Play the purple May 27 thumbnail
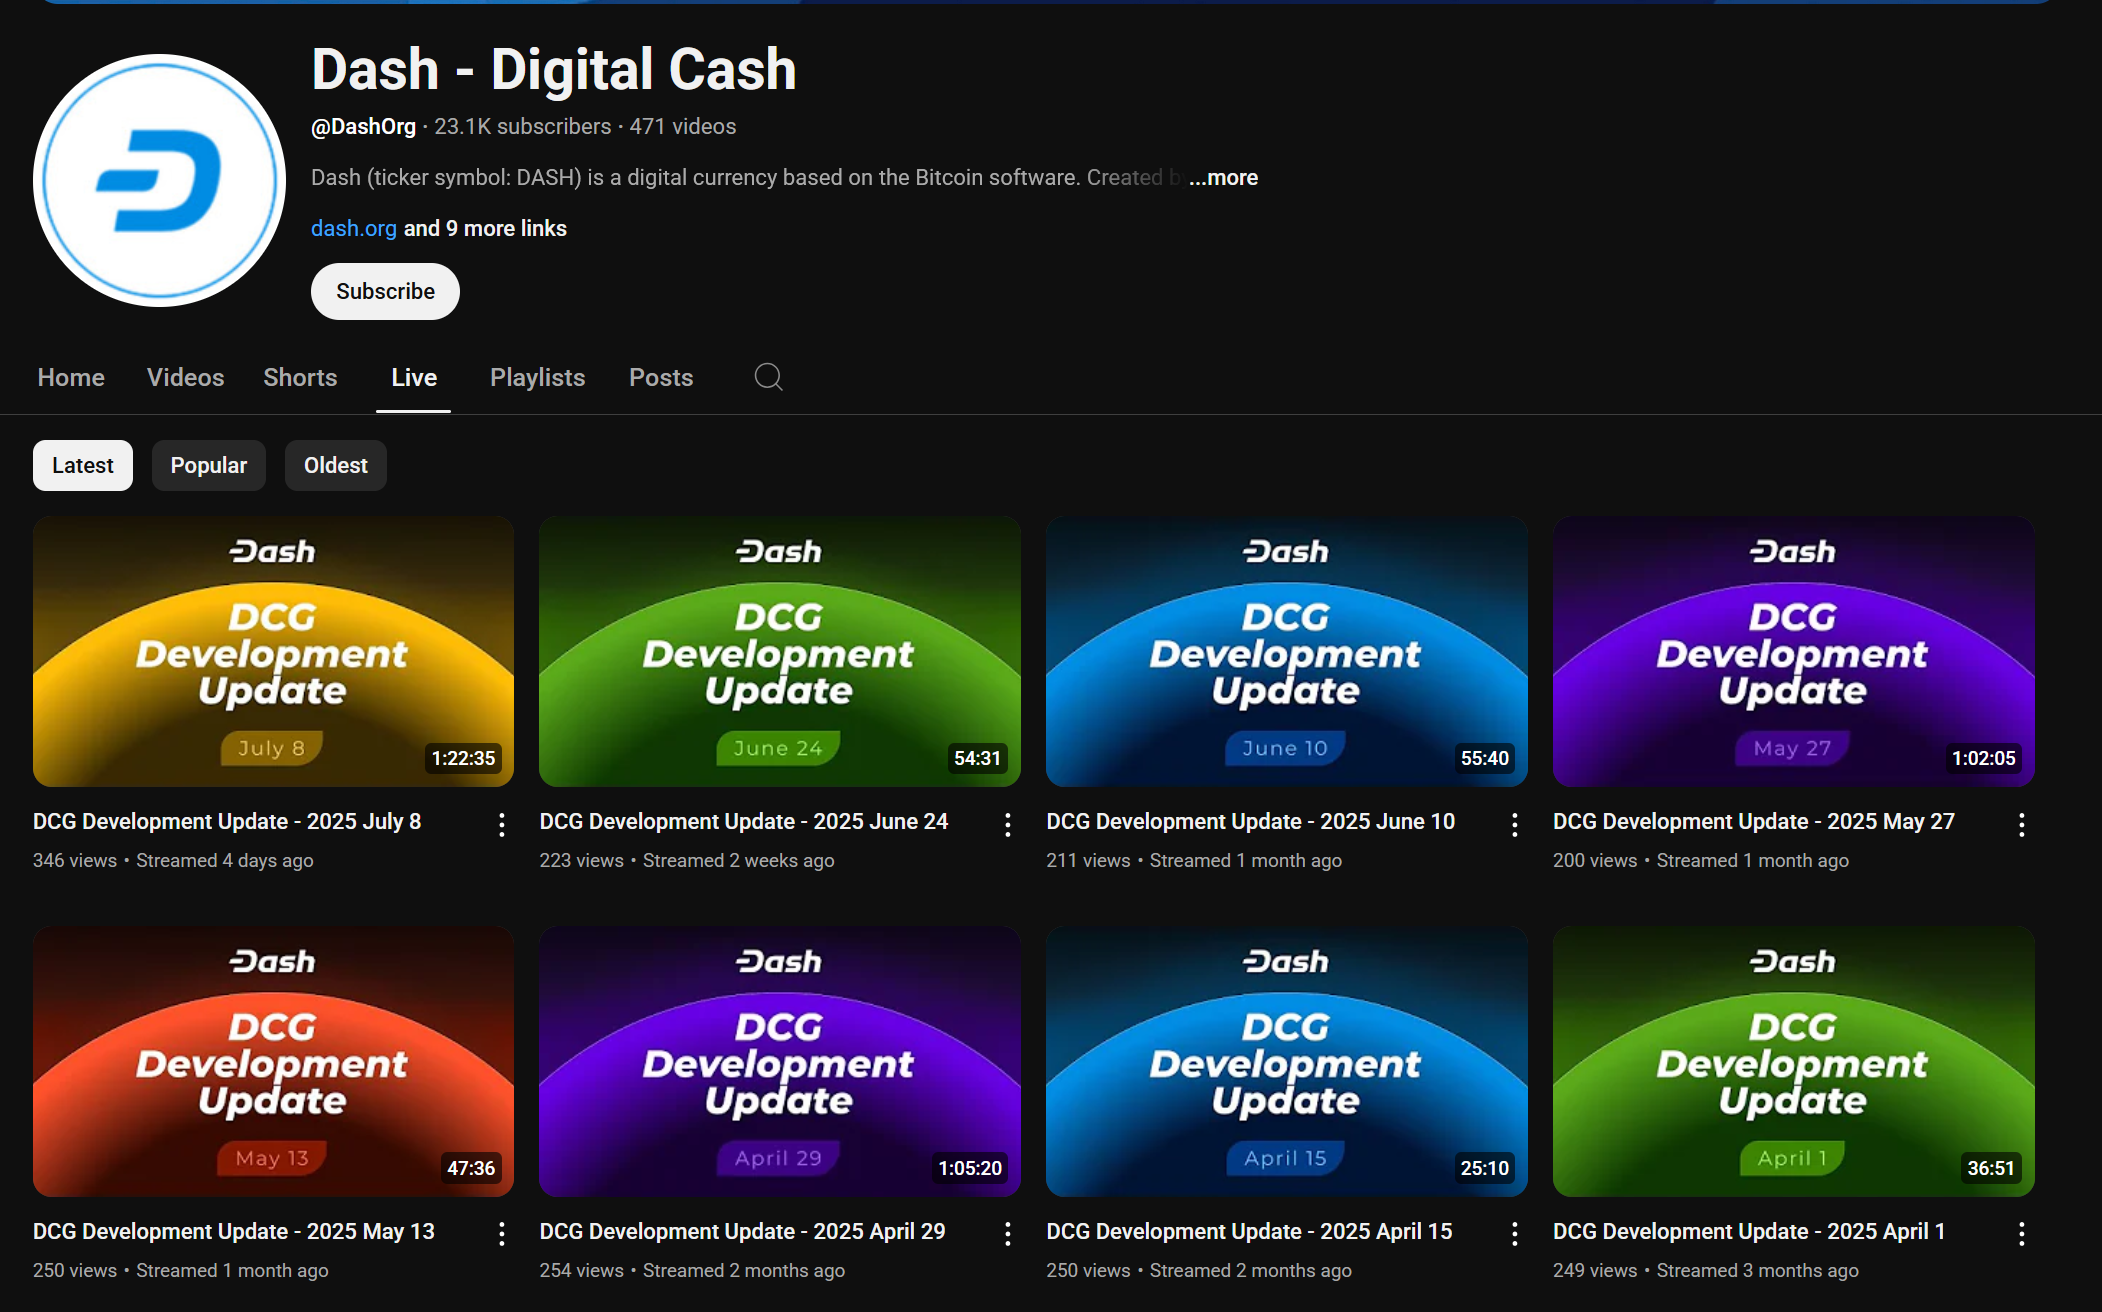This screenshot has height=1312, width=2102. [x=1793, y=651]
